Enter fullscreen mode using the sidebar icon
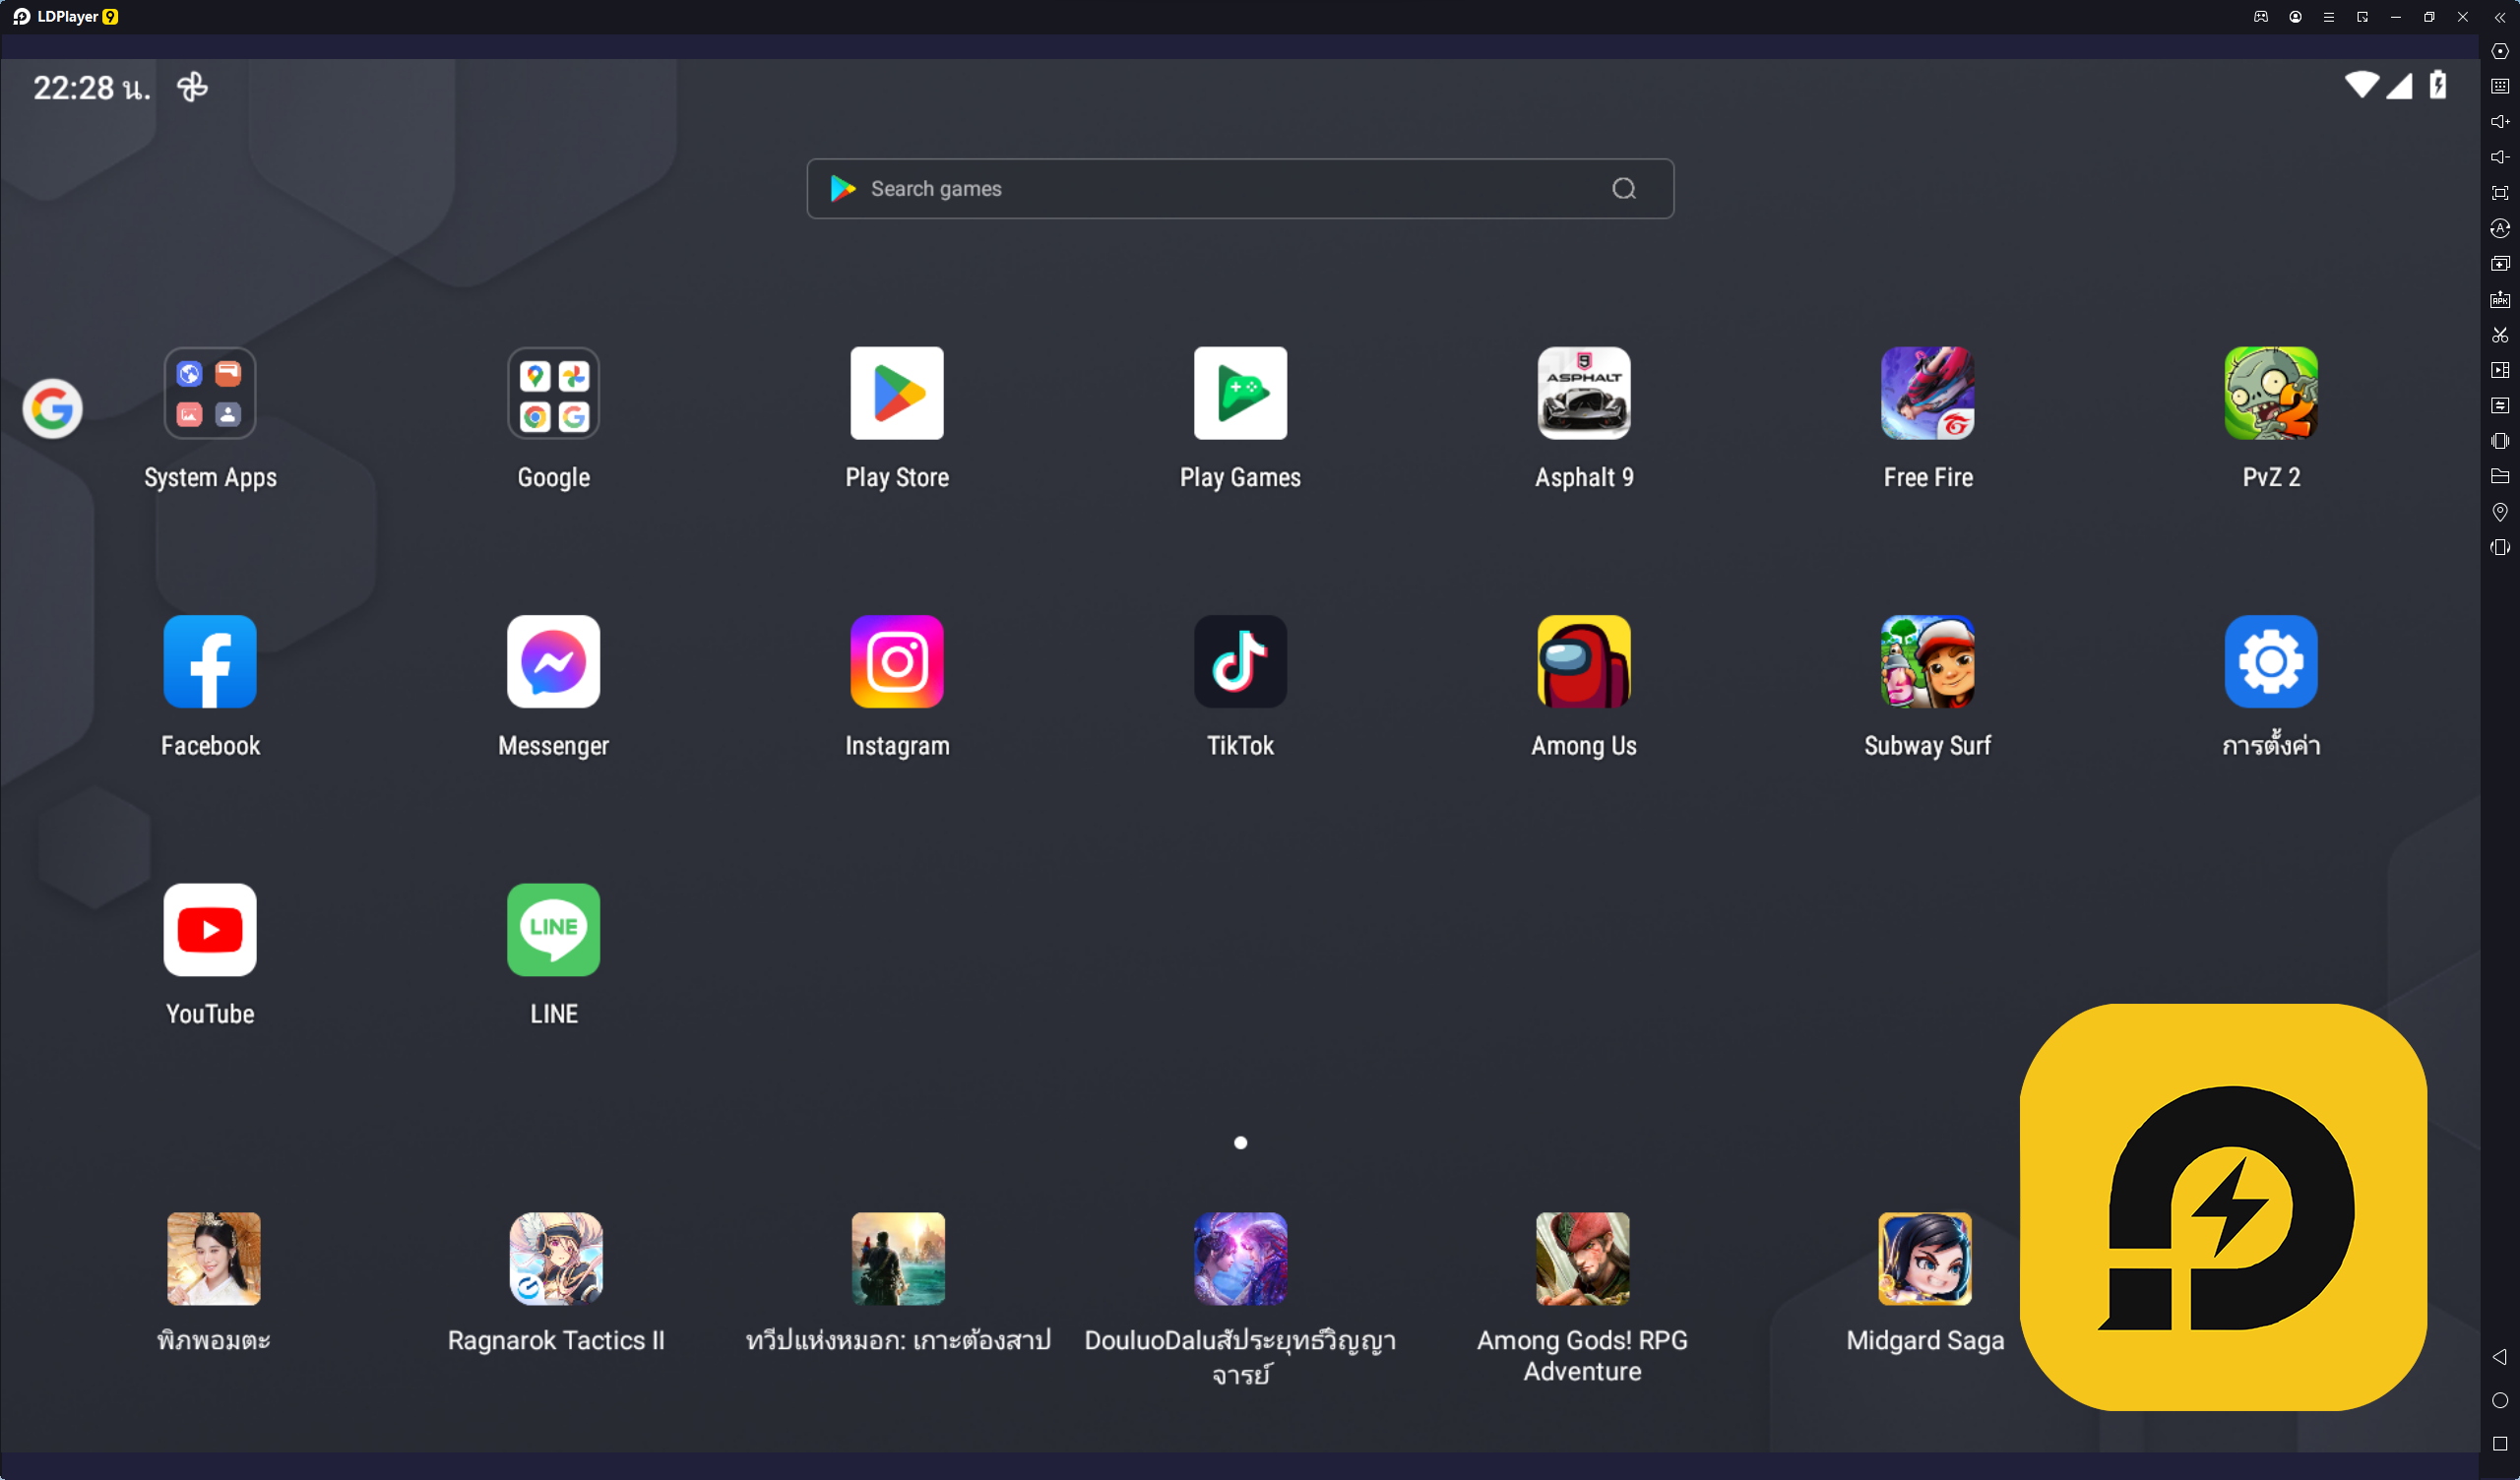Viewport: 2520px width, 1480px height. pos(2500,193)
